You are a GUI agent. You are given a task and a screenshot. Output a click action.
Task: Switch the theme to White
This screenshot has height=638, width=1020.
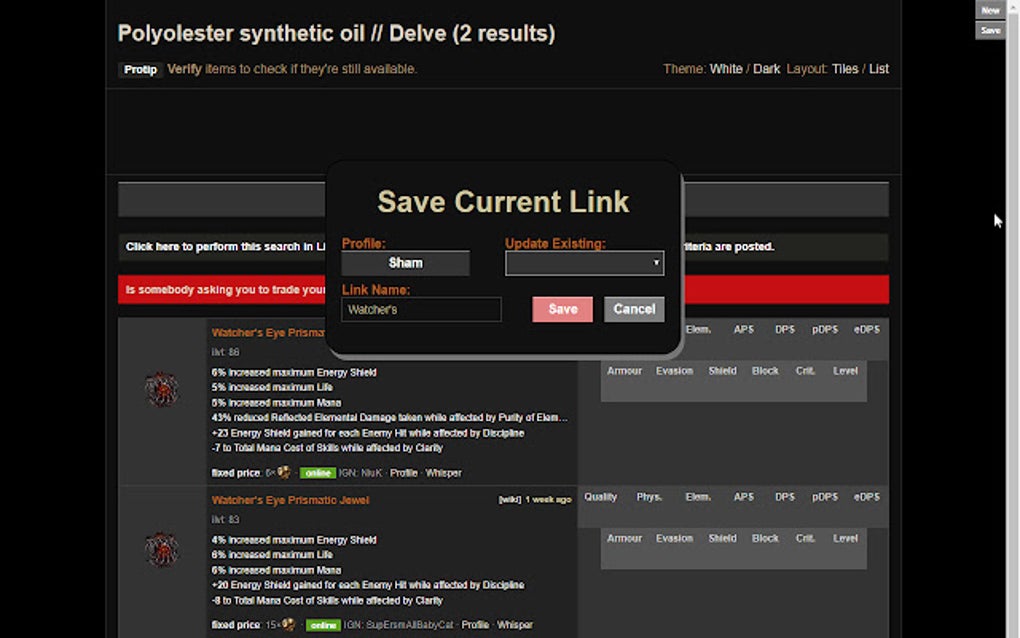[727, 68]
